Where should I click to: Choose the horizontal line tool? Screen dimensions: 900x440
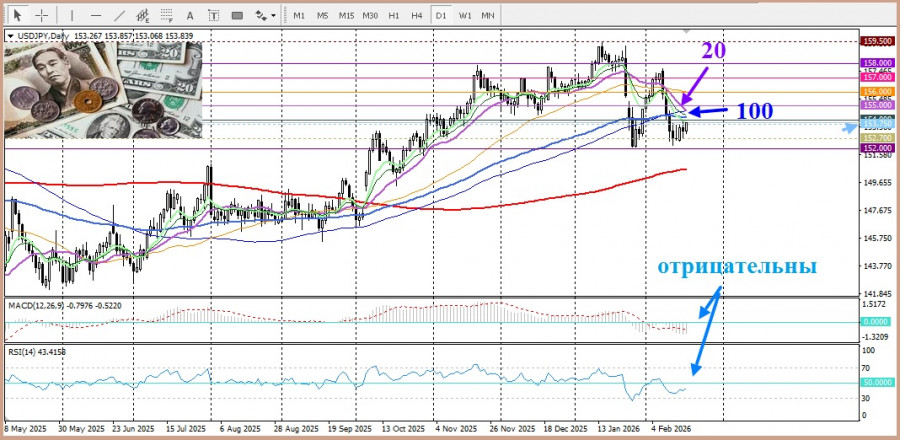(x=95, y=15)
